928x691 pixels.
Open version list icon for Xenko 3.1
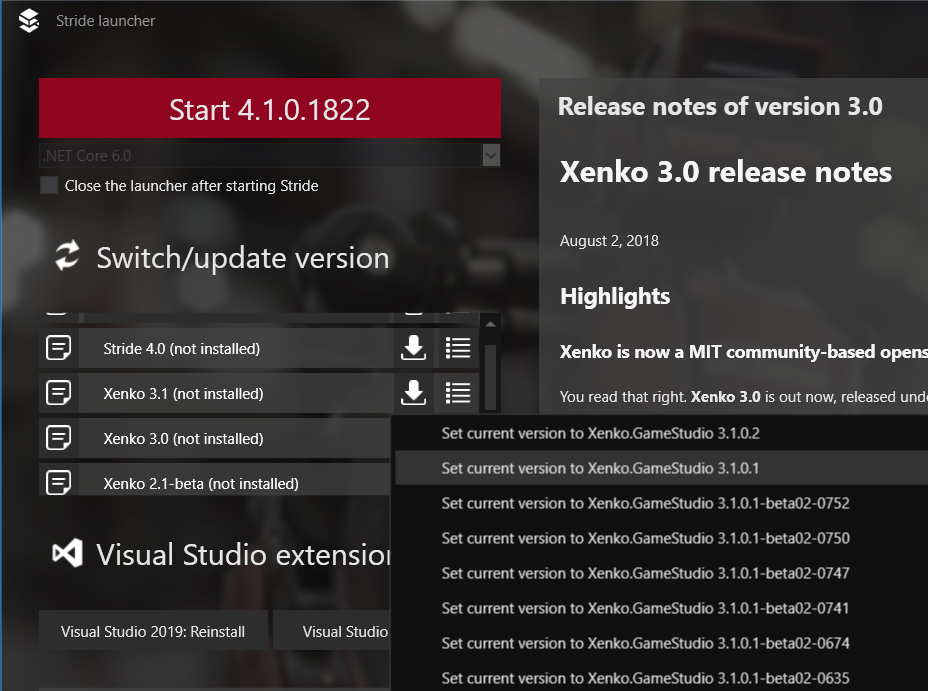[457, 393]
